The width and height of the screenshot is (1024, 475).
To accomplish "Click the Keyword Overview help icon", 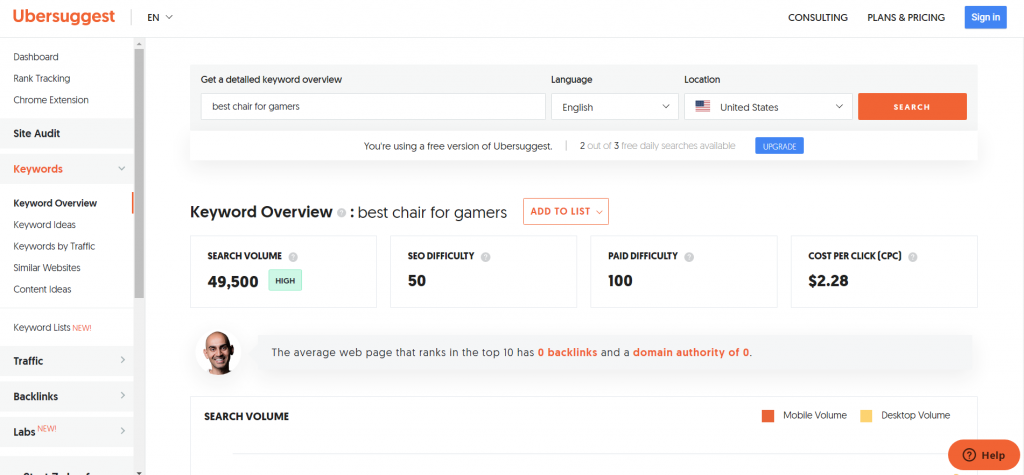I will [x=341, y=213].
